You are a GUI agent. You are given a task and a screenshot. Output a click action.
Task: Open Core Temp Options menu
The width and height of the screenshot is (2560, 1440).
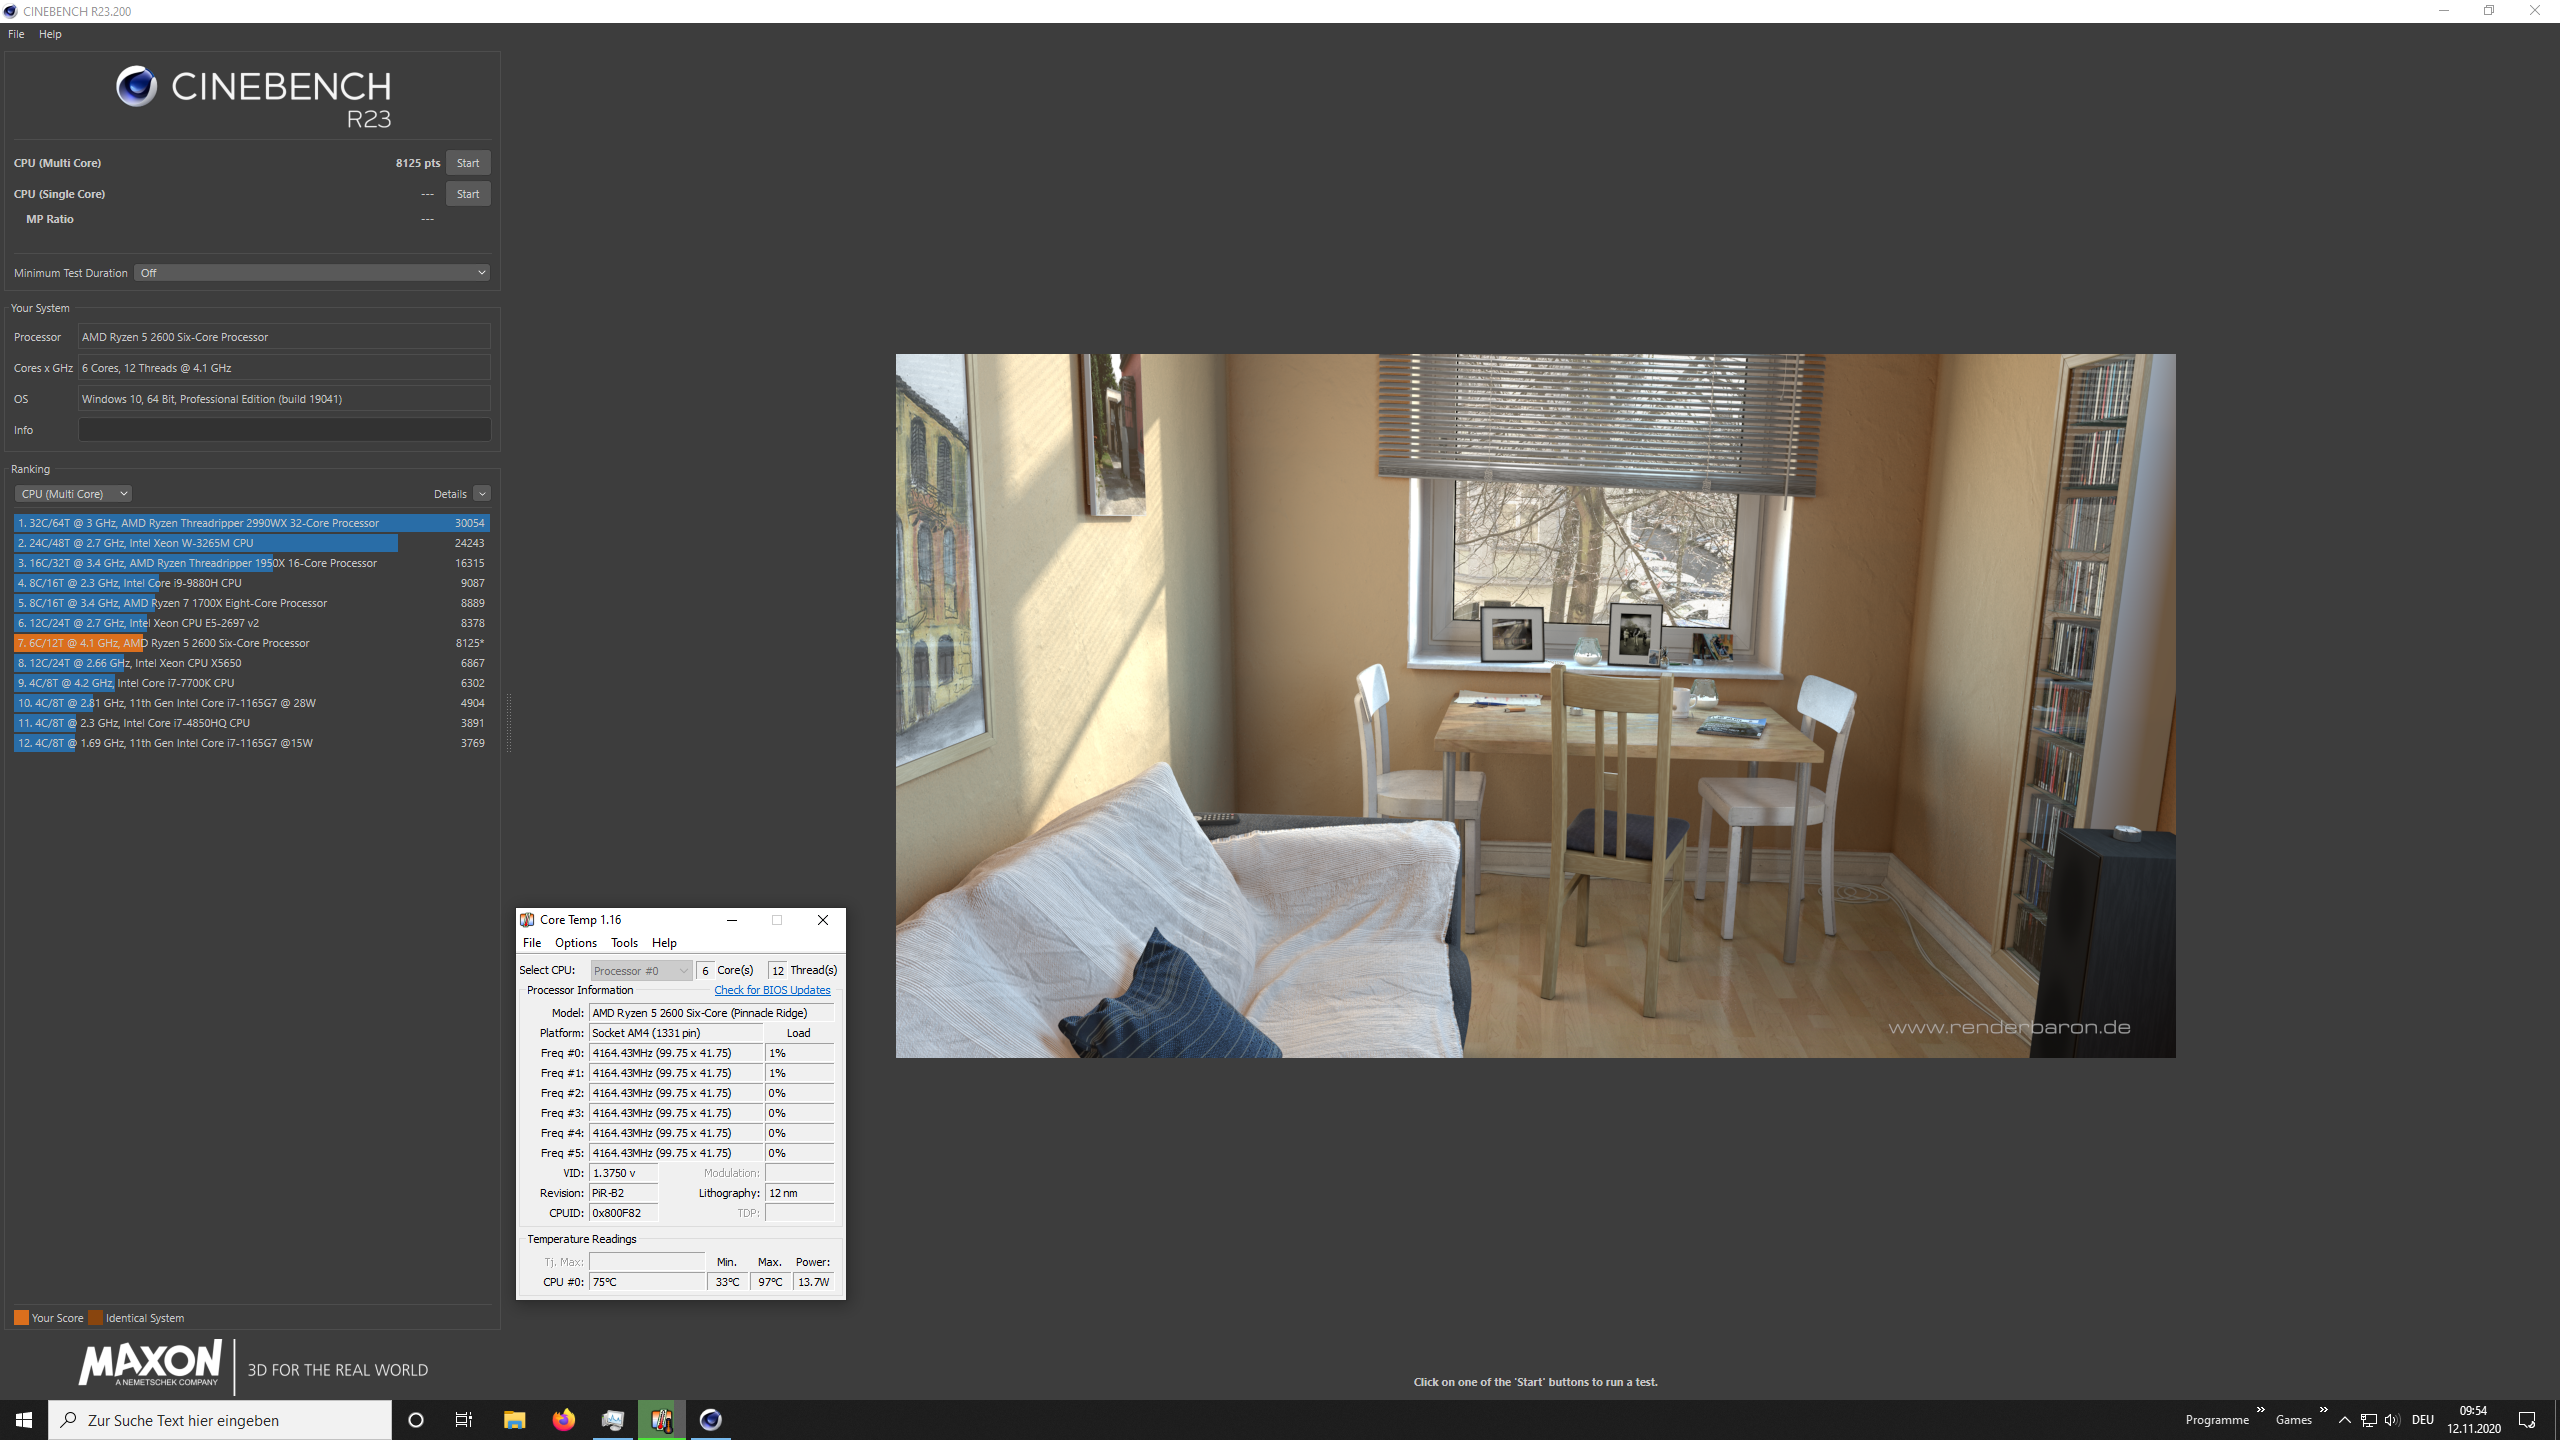click(x=576, y=943)
